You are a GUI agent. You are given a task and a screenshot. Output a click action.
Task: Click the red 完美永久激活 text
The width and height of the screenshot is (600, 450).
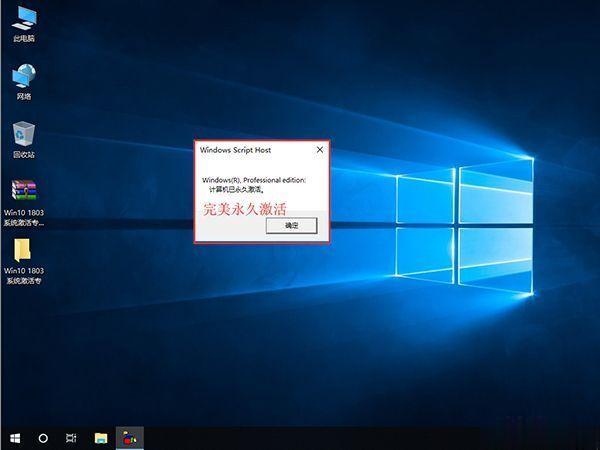(x=244, y=210)
